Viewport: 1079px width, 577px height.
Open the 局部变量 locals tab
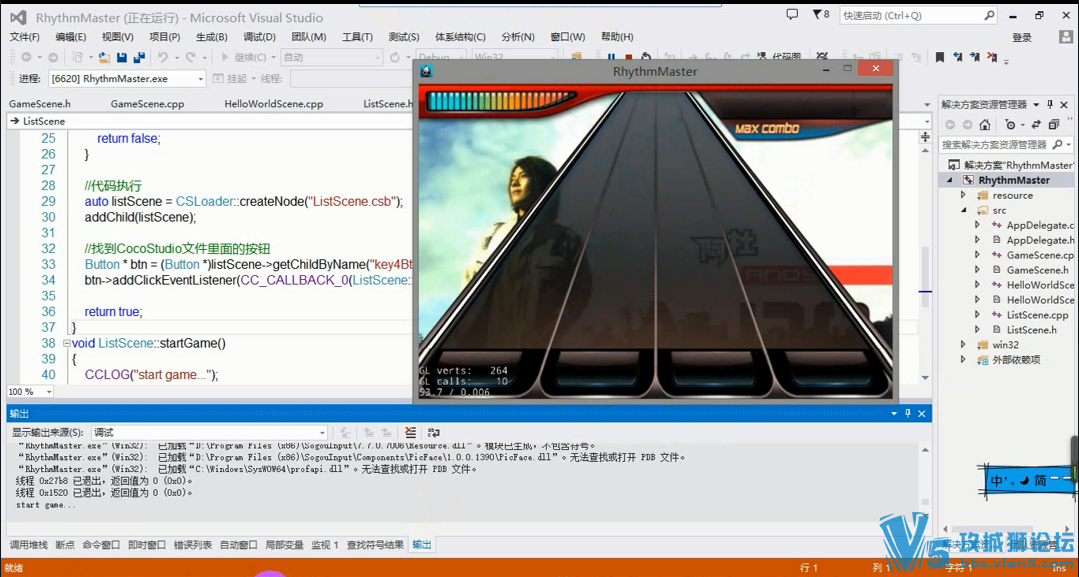(284, 545)
